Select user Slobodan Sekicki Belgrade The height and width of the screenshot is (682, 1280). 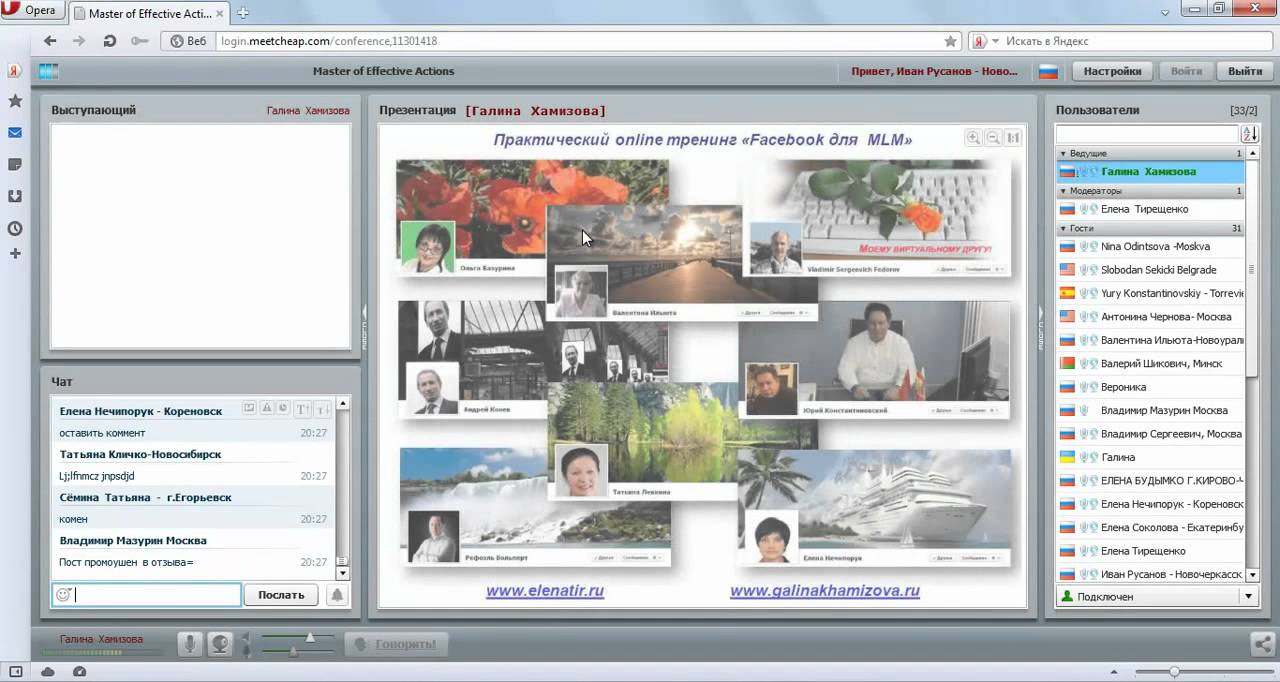(x=1150, y=270)
